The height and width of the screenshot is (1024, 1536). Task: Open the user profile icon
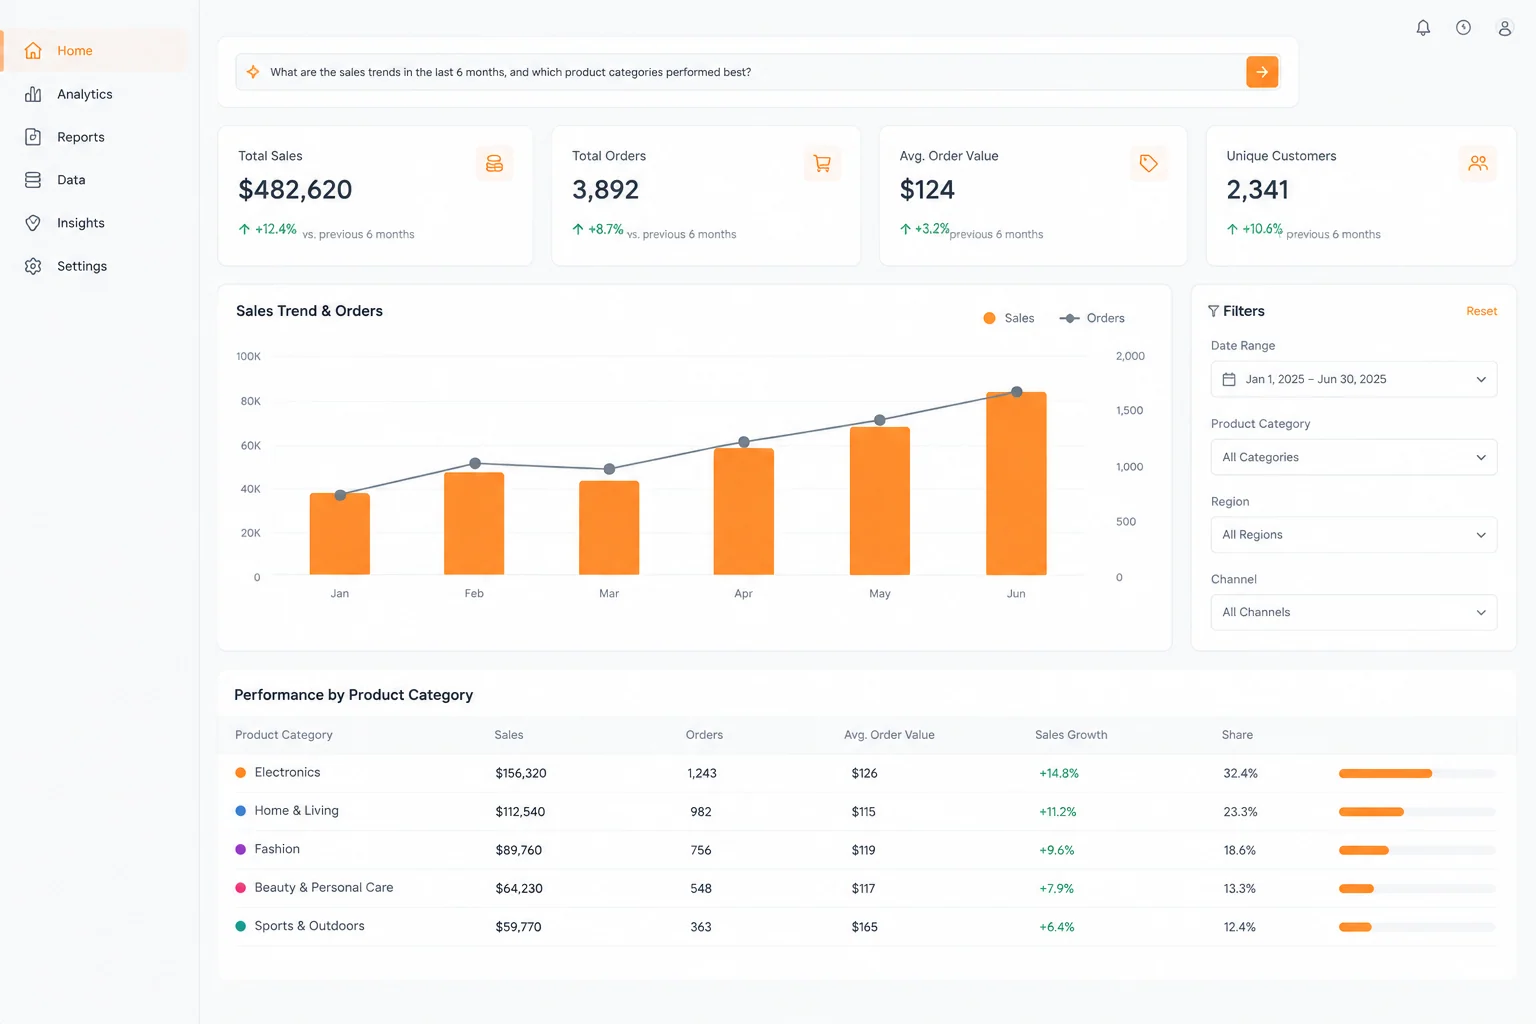pyautogui.click(x=1504, y=28)
